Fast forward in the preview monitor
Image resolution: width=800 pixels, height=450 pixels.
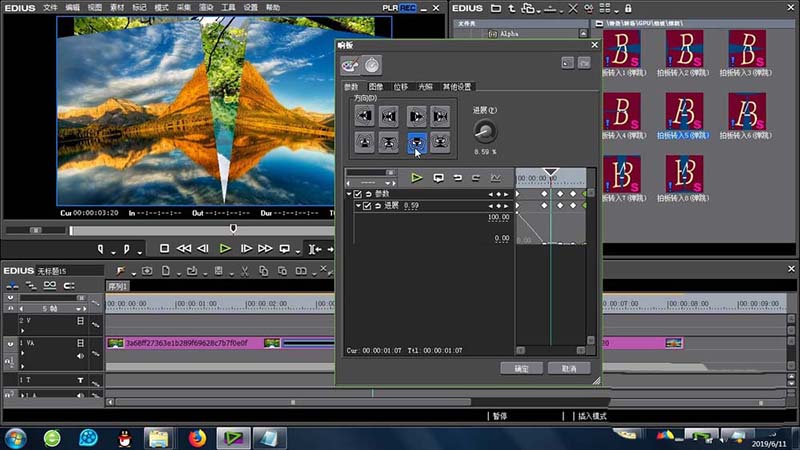pyautogui.click(x=265, y=248)
